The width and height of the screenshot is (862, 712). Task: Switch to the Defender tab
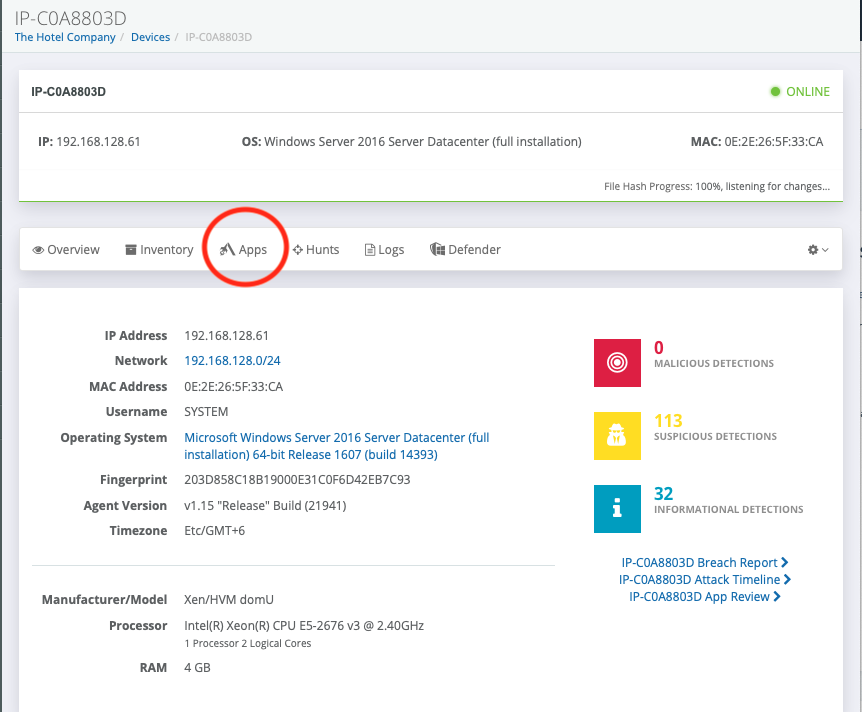[465, 250]
